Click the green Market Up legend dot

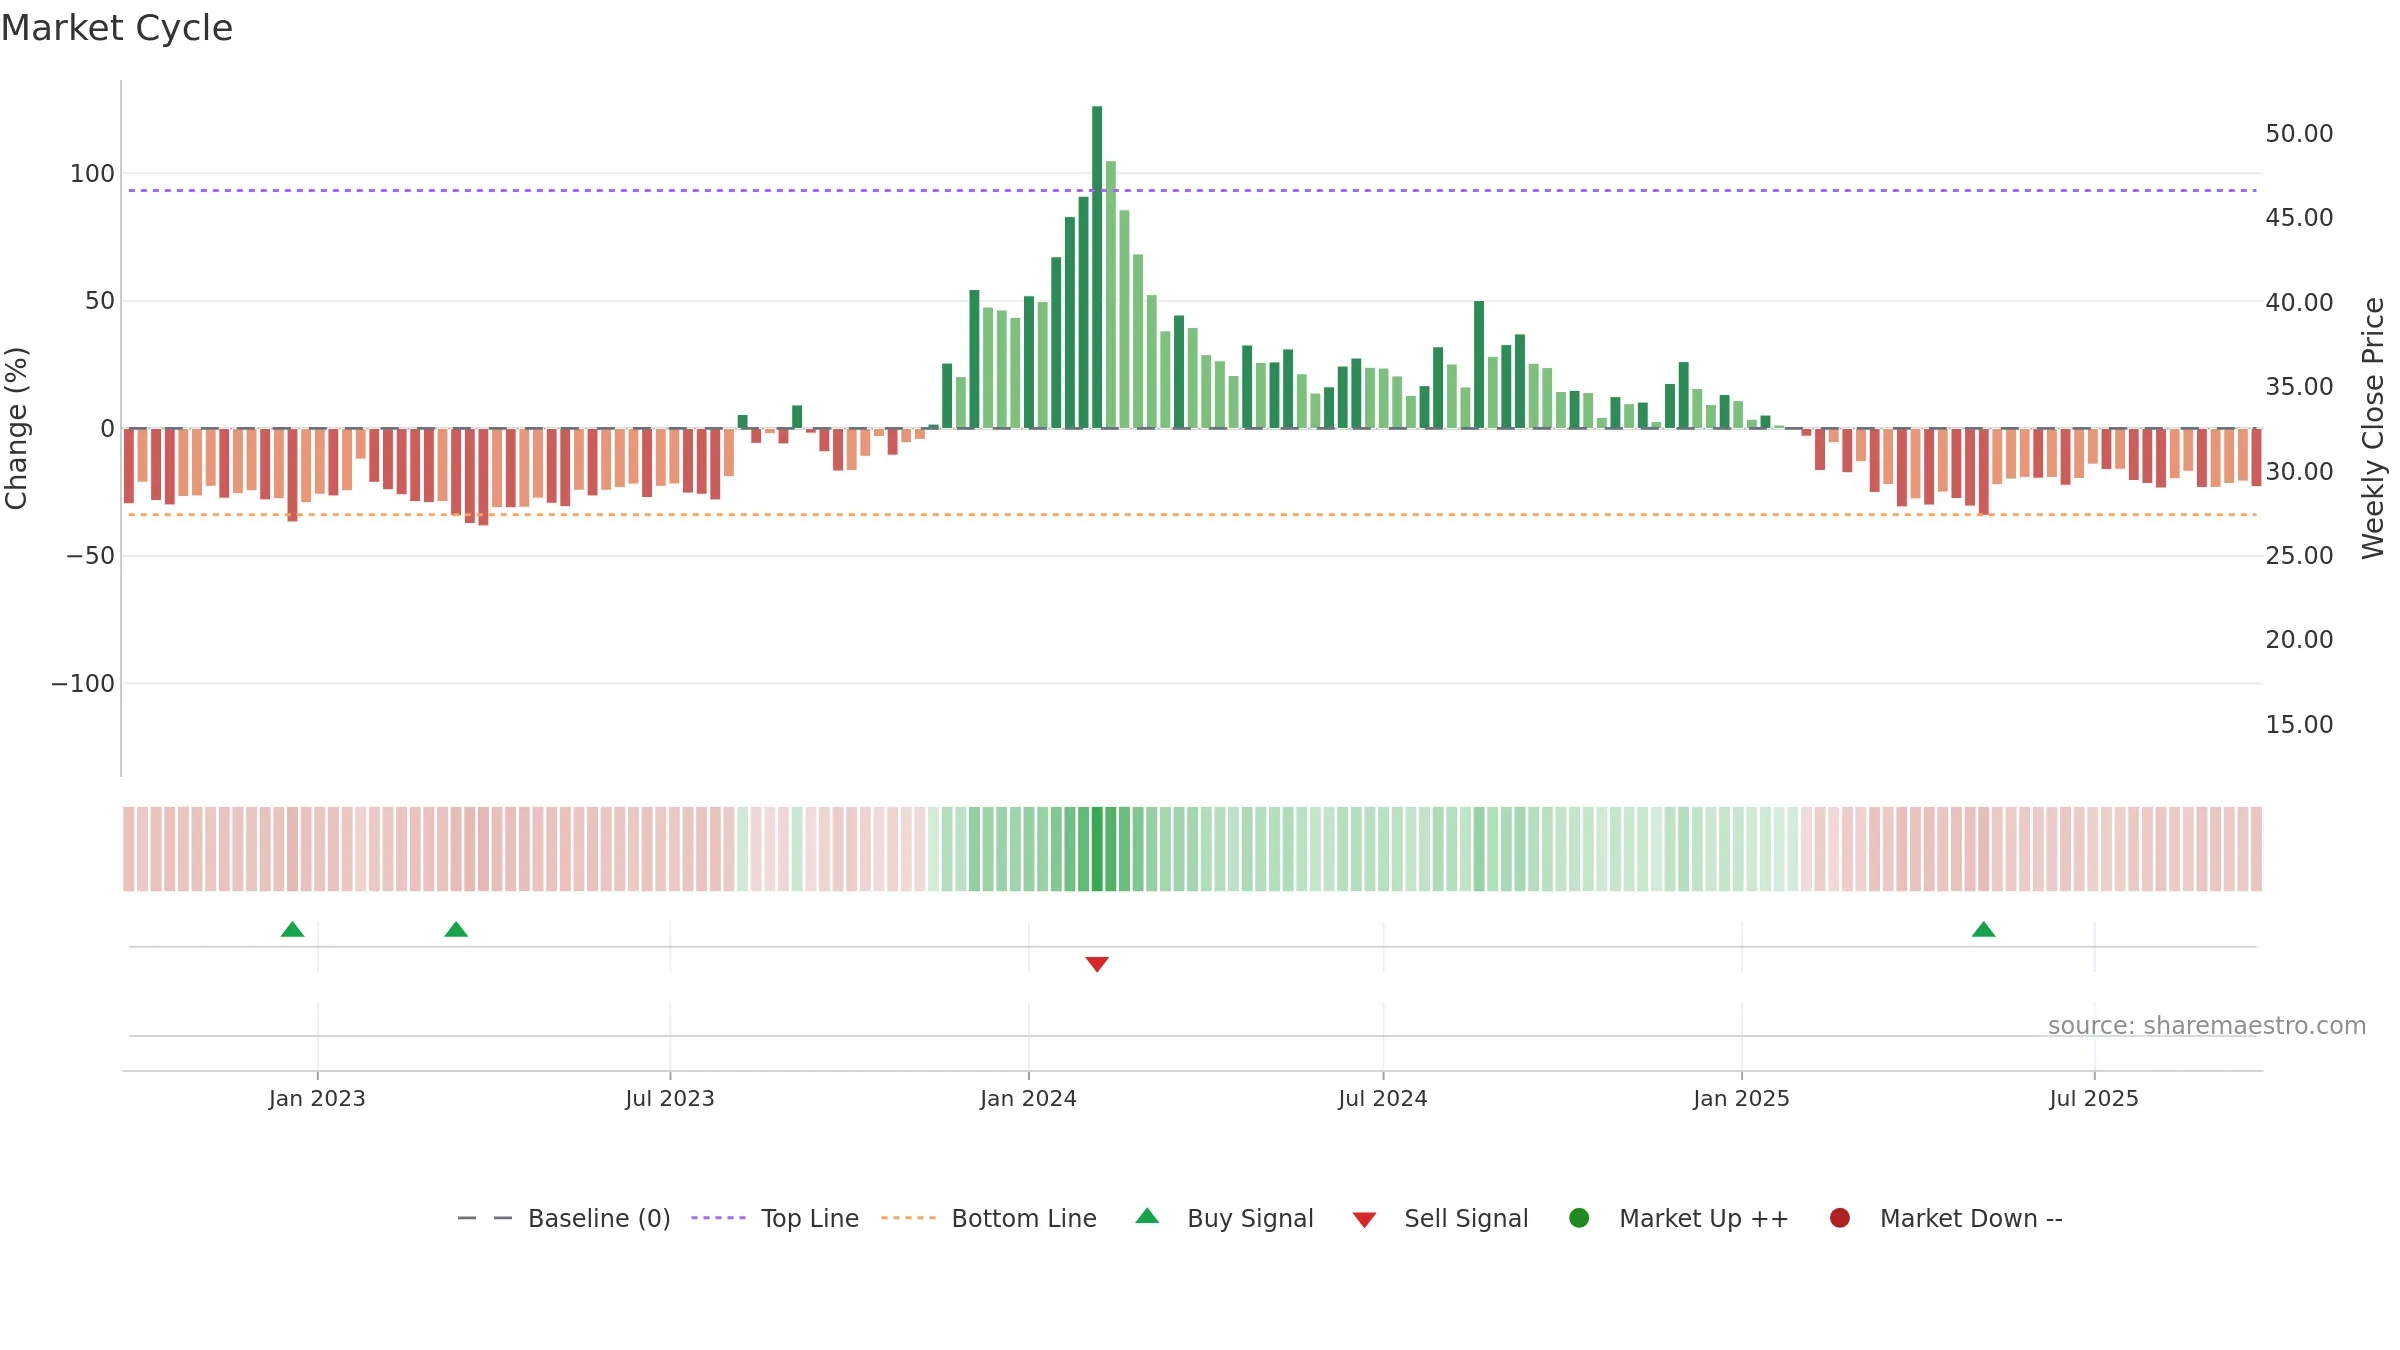coord(1579,1218)
